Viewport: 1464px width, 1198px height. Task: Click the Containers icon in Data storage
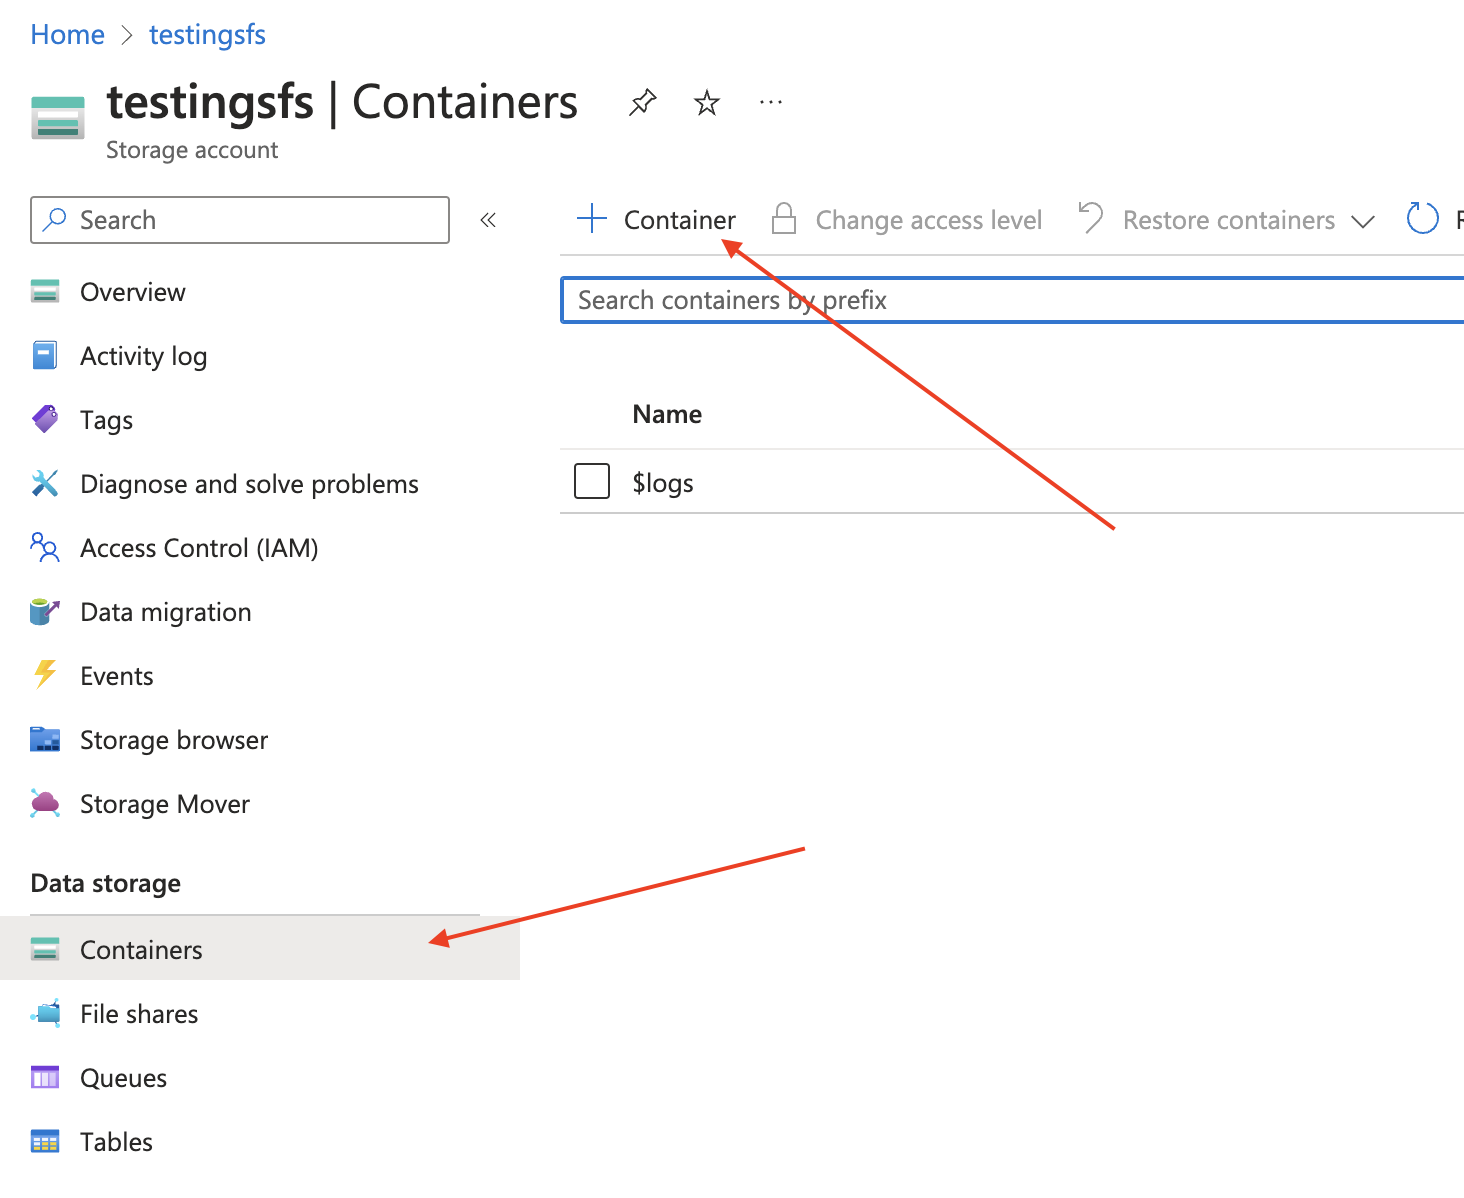45,949
